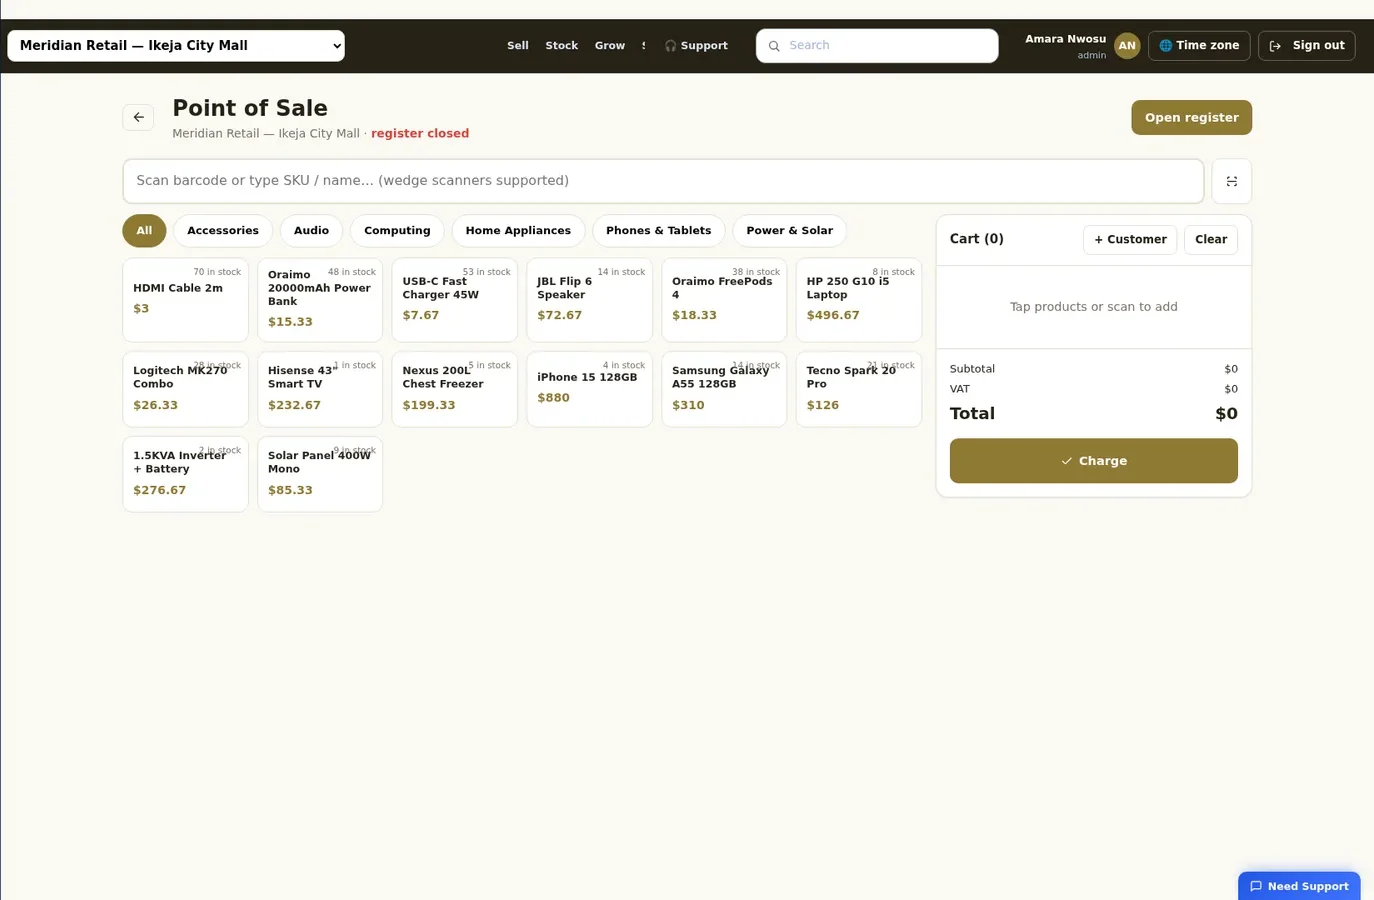
Task: Add USB-C Fast Charger 45W product
Action: pos(455,300)
